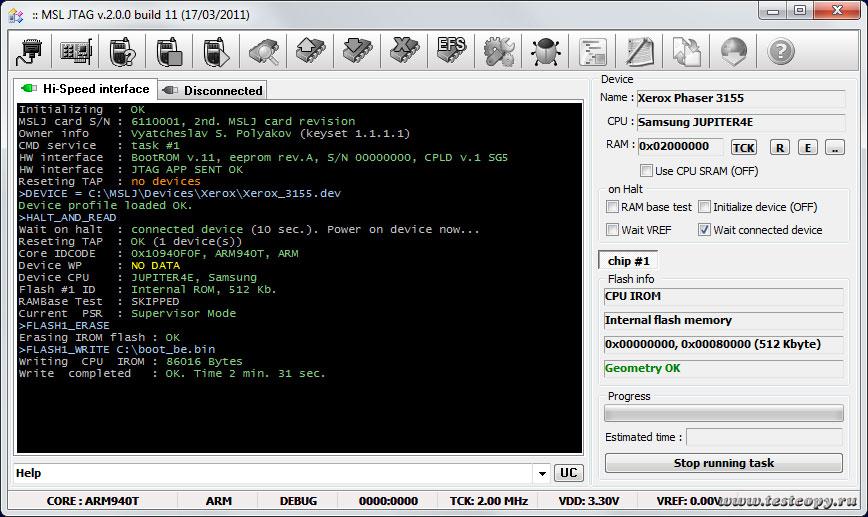Uncheck Wait connected device option
This screenshot has width=868, height=517.
(x=704, y=230)
